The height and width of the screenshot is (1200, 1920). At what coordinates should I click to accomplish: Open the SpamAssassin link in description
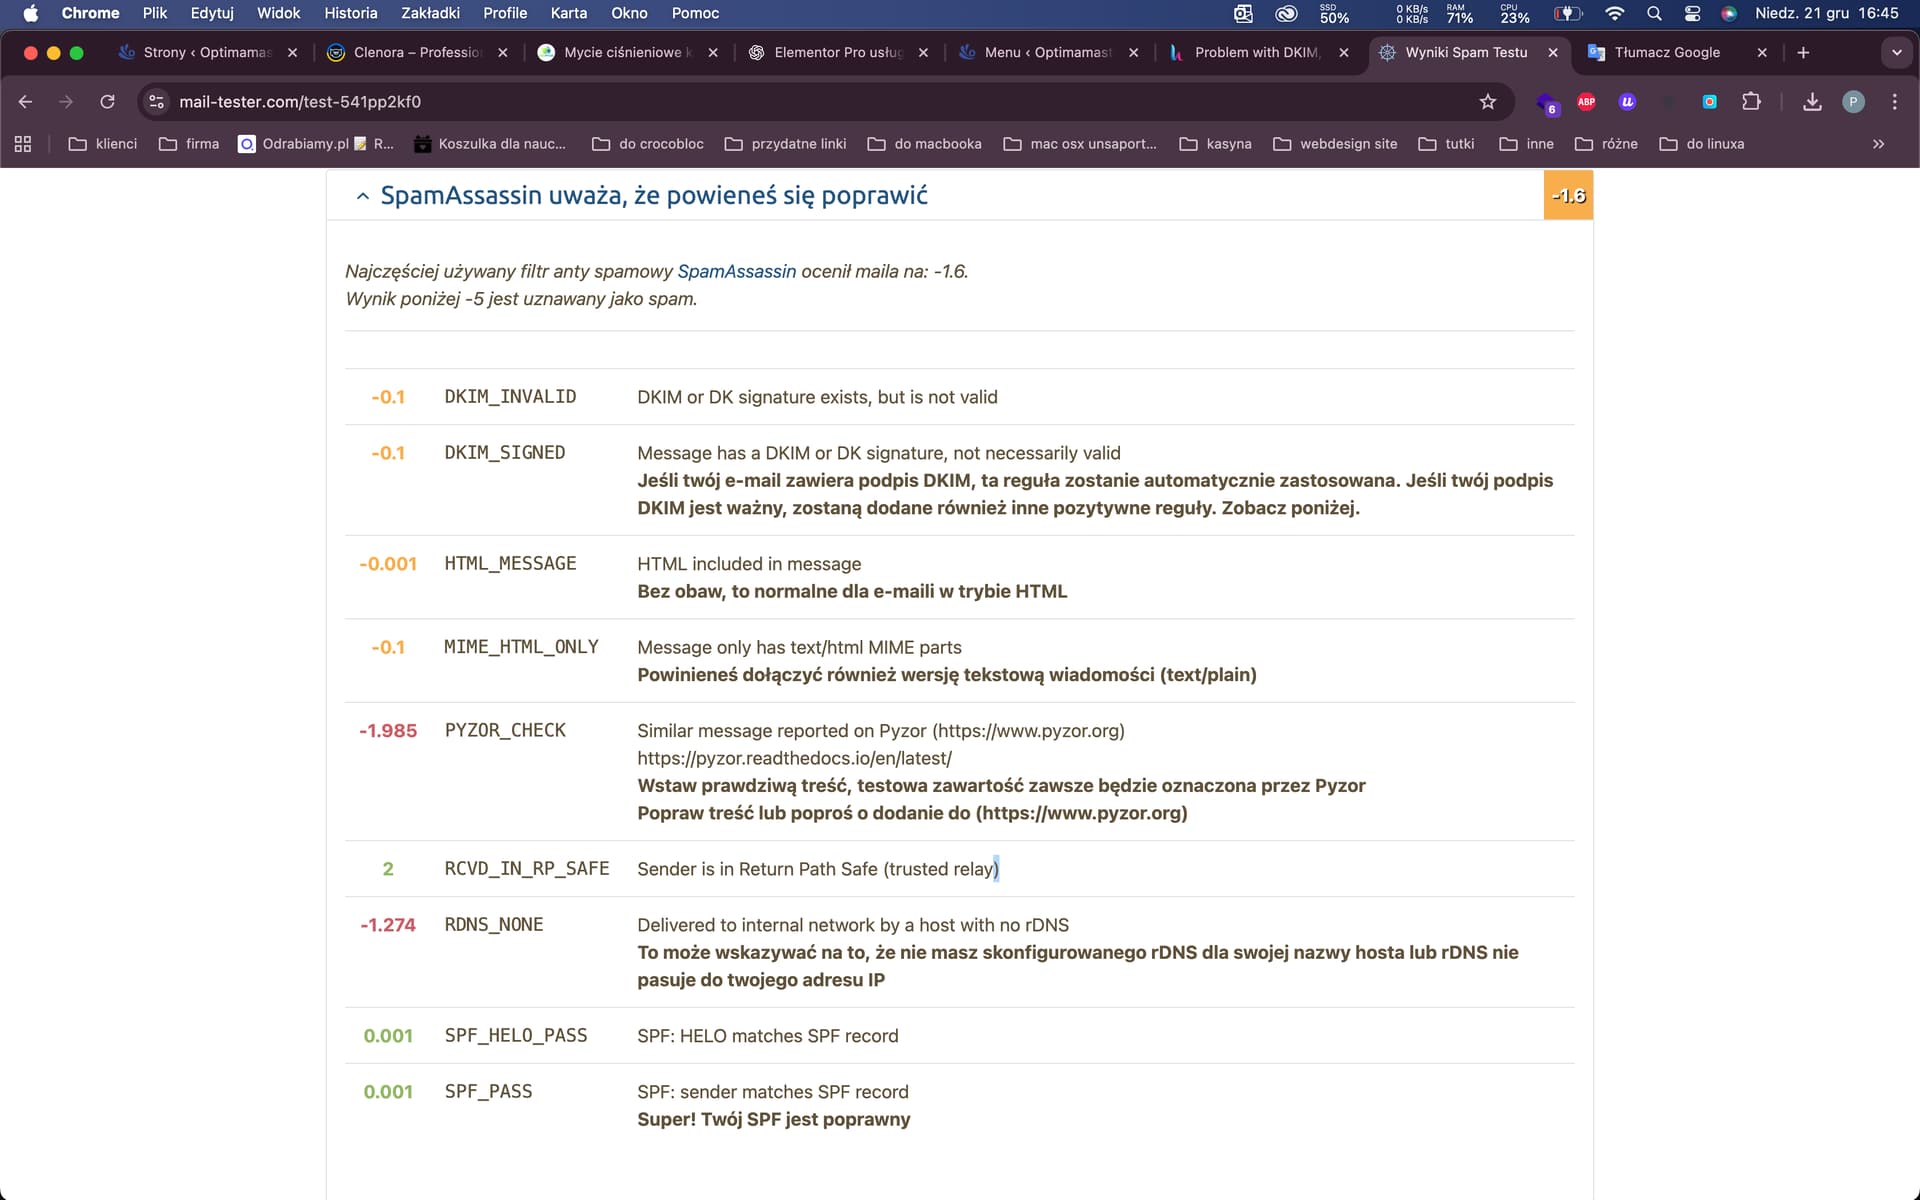[x=736, y=271]
